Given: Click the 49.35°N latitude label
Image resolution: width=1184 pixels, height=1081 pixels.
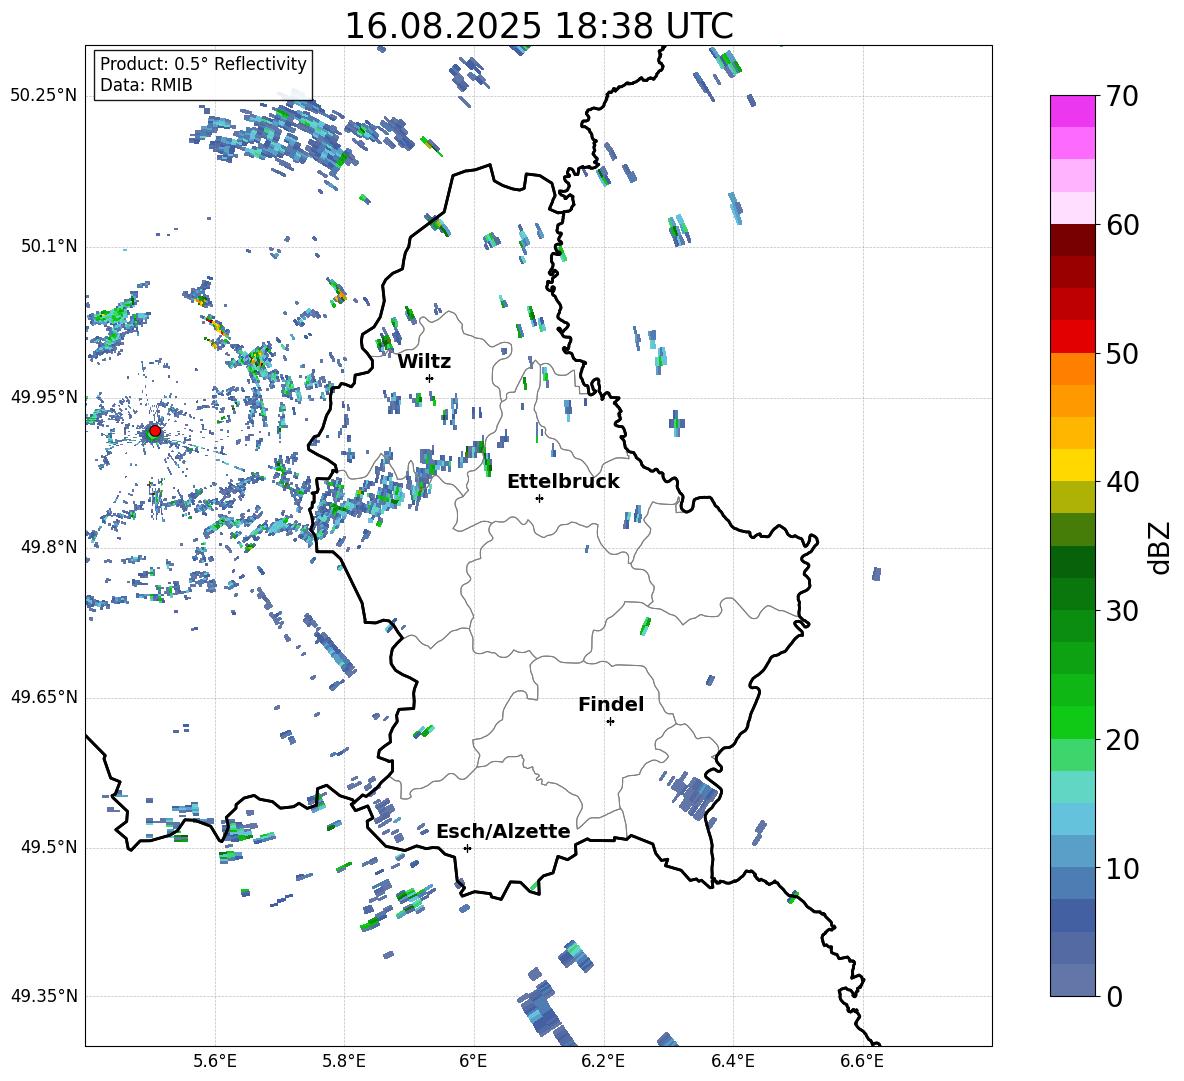Looking at the screenshot, I should click(44, 996).
